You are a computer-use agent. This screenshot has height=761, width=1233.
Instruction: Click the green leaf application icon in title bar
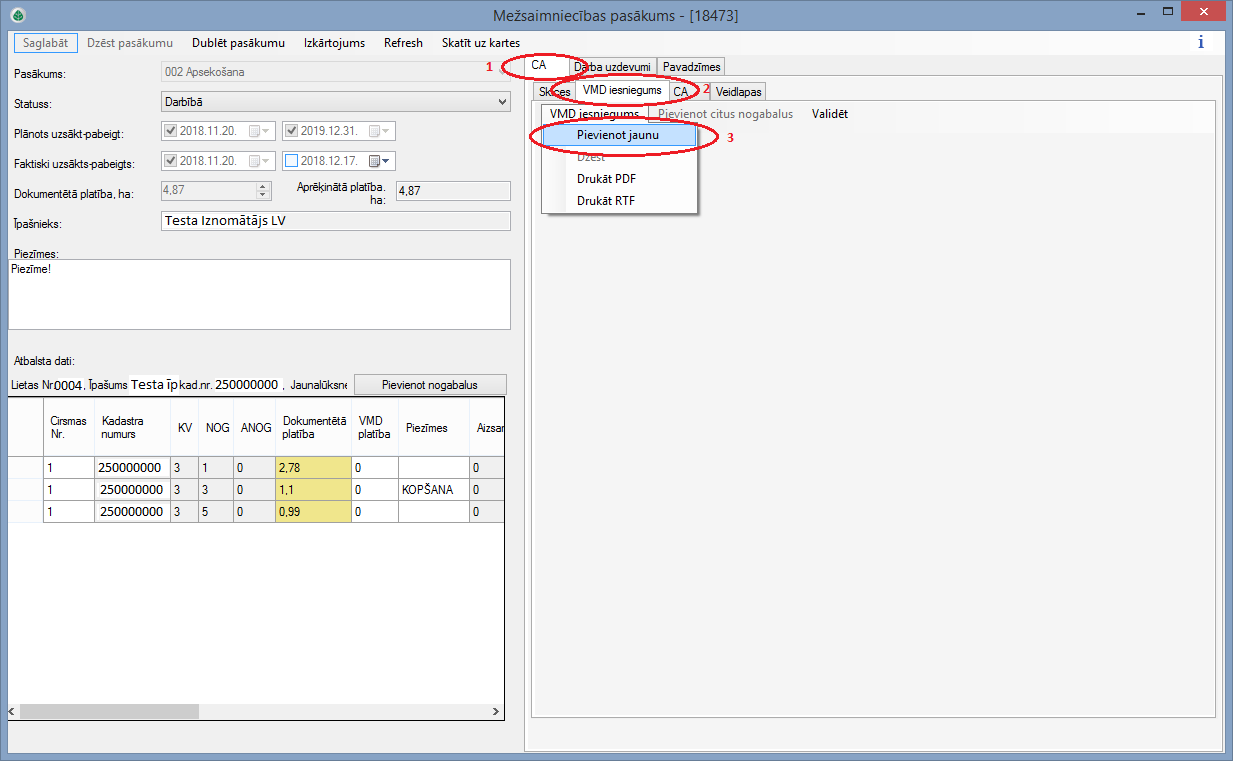pyautogui.click(x=17, y=15)
